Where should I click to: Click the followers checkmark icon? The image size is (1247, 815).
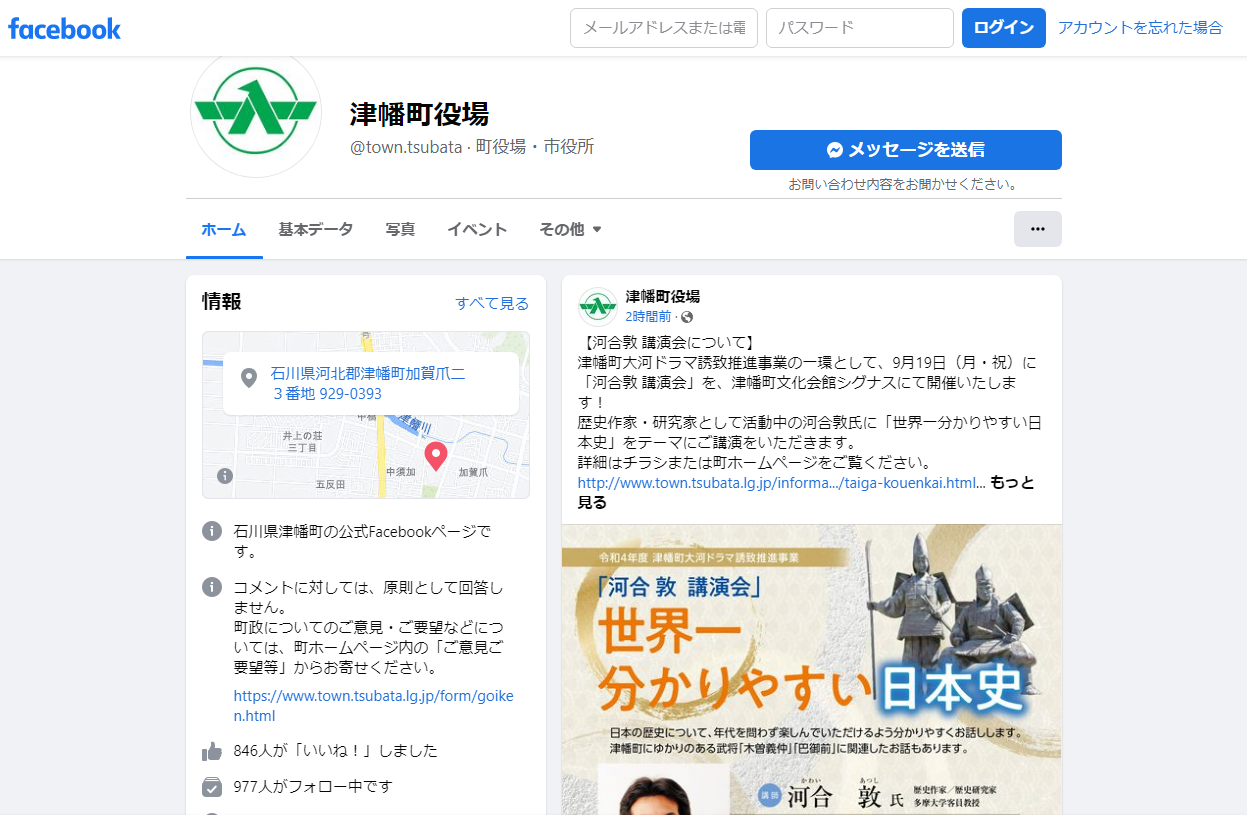(x=212, y=787)
